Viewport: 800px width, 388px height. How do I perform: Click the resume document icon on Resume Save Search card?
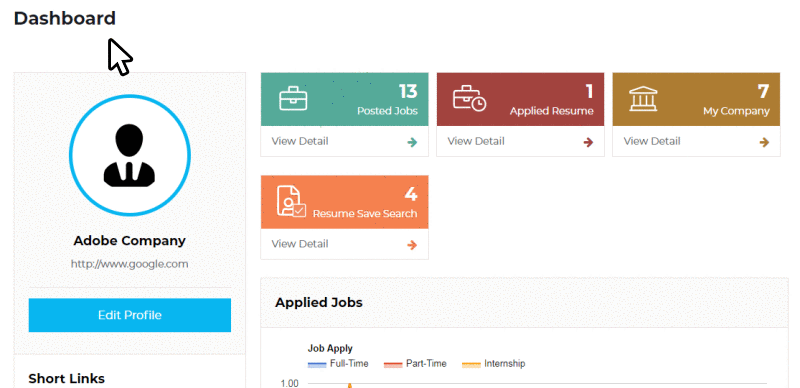[x=291, y=202]
